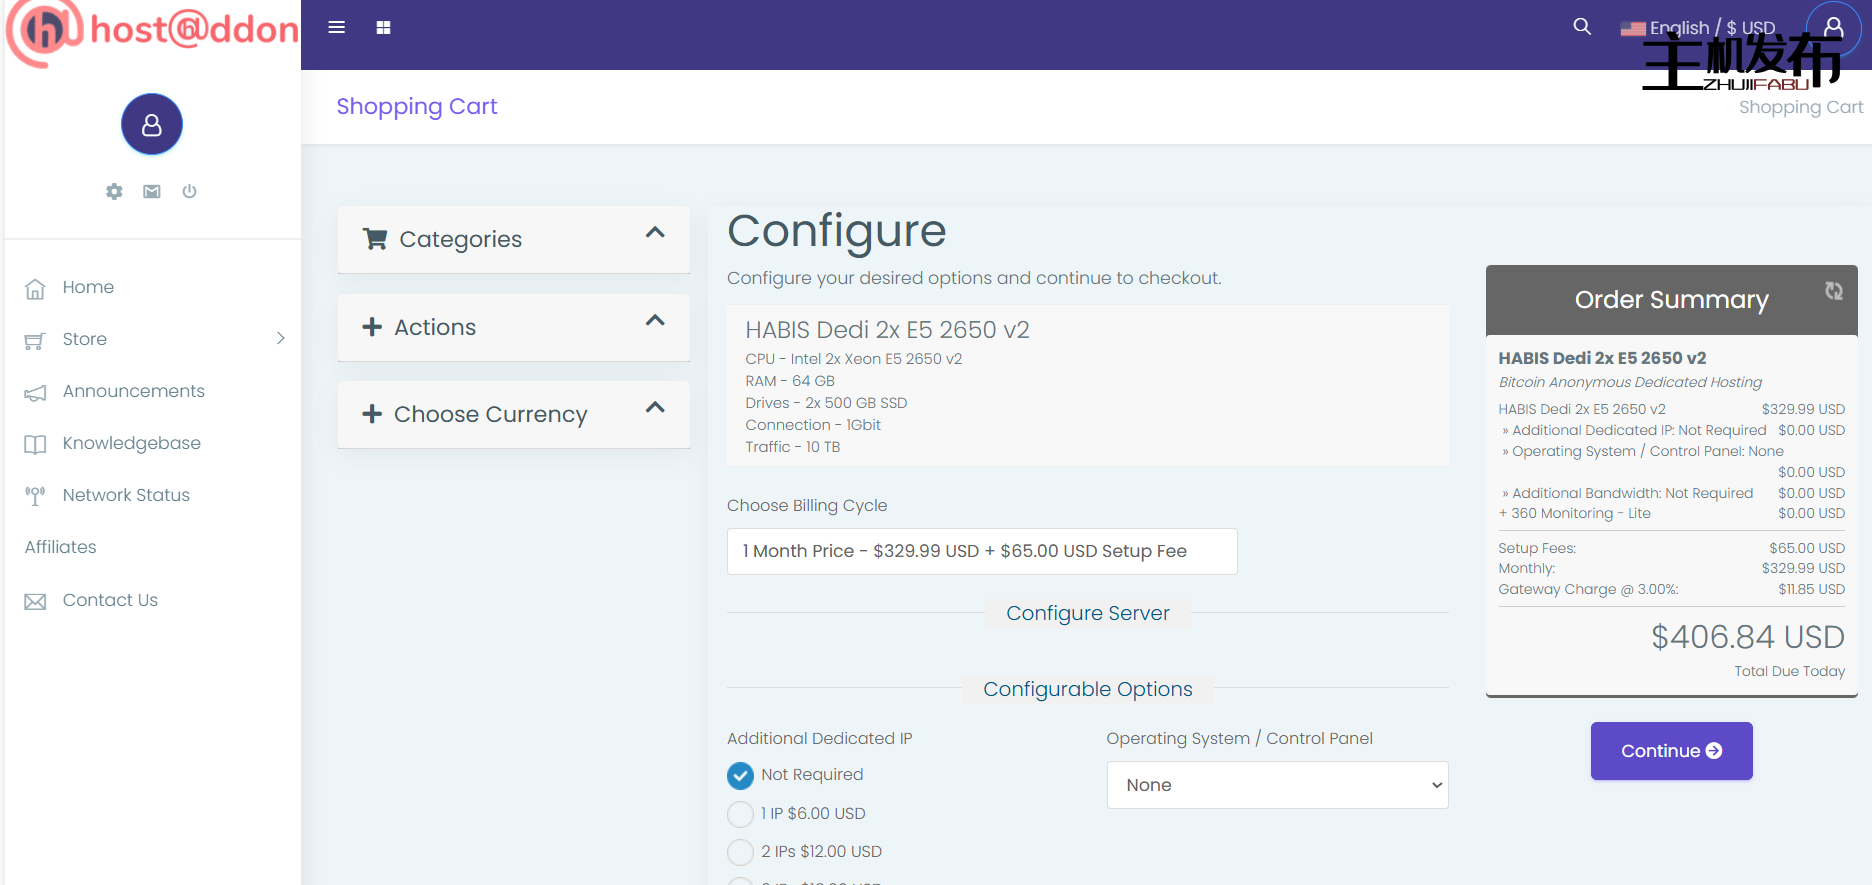Screen dimensions: 1872x885
Task: Click 'Traffic - 10 TB' spec line
Action: tap(793, 447)
